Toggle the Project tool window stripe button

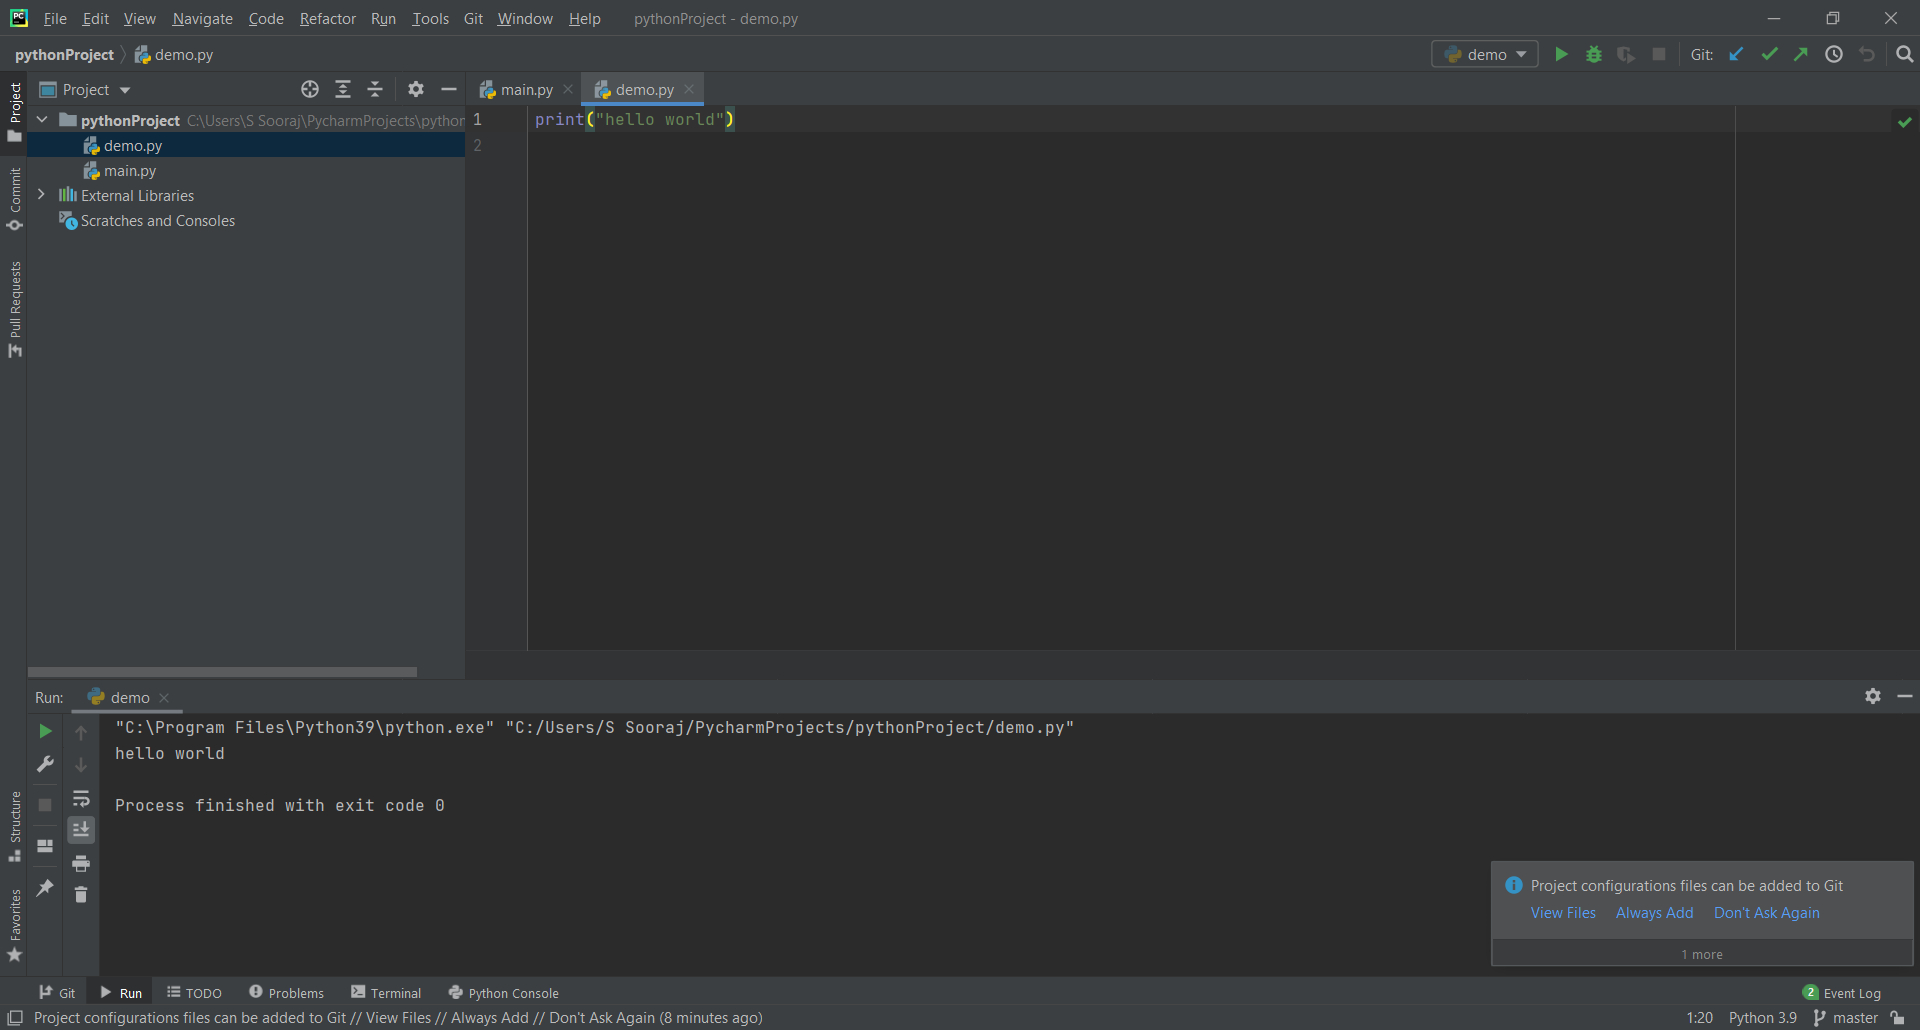pyautogui.click(x=14, y=112)
